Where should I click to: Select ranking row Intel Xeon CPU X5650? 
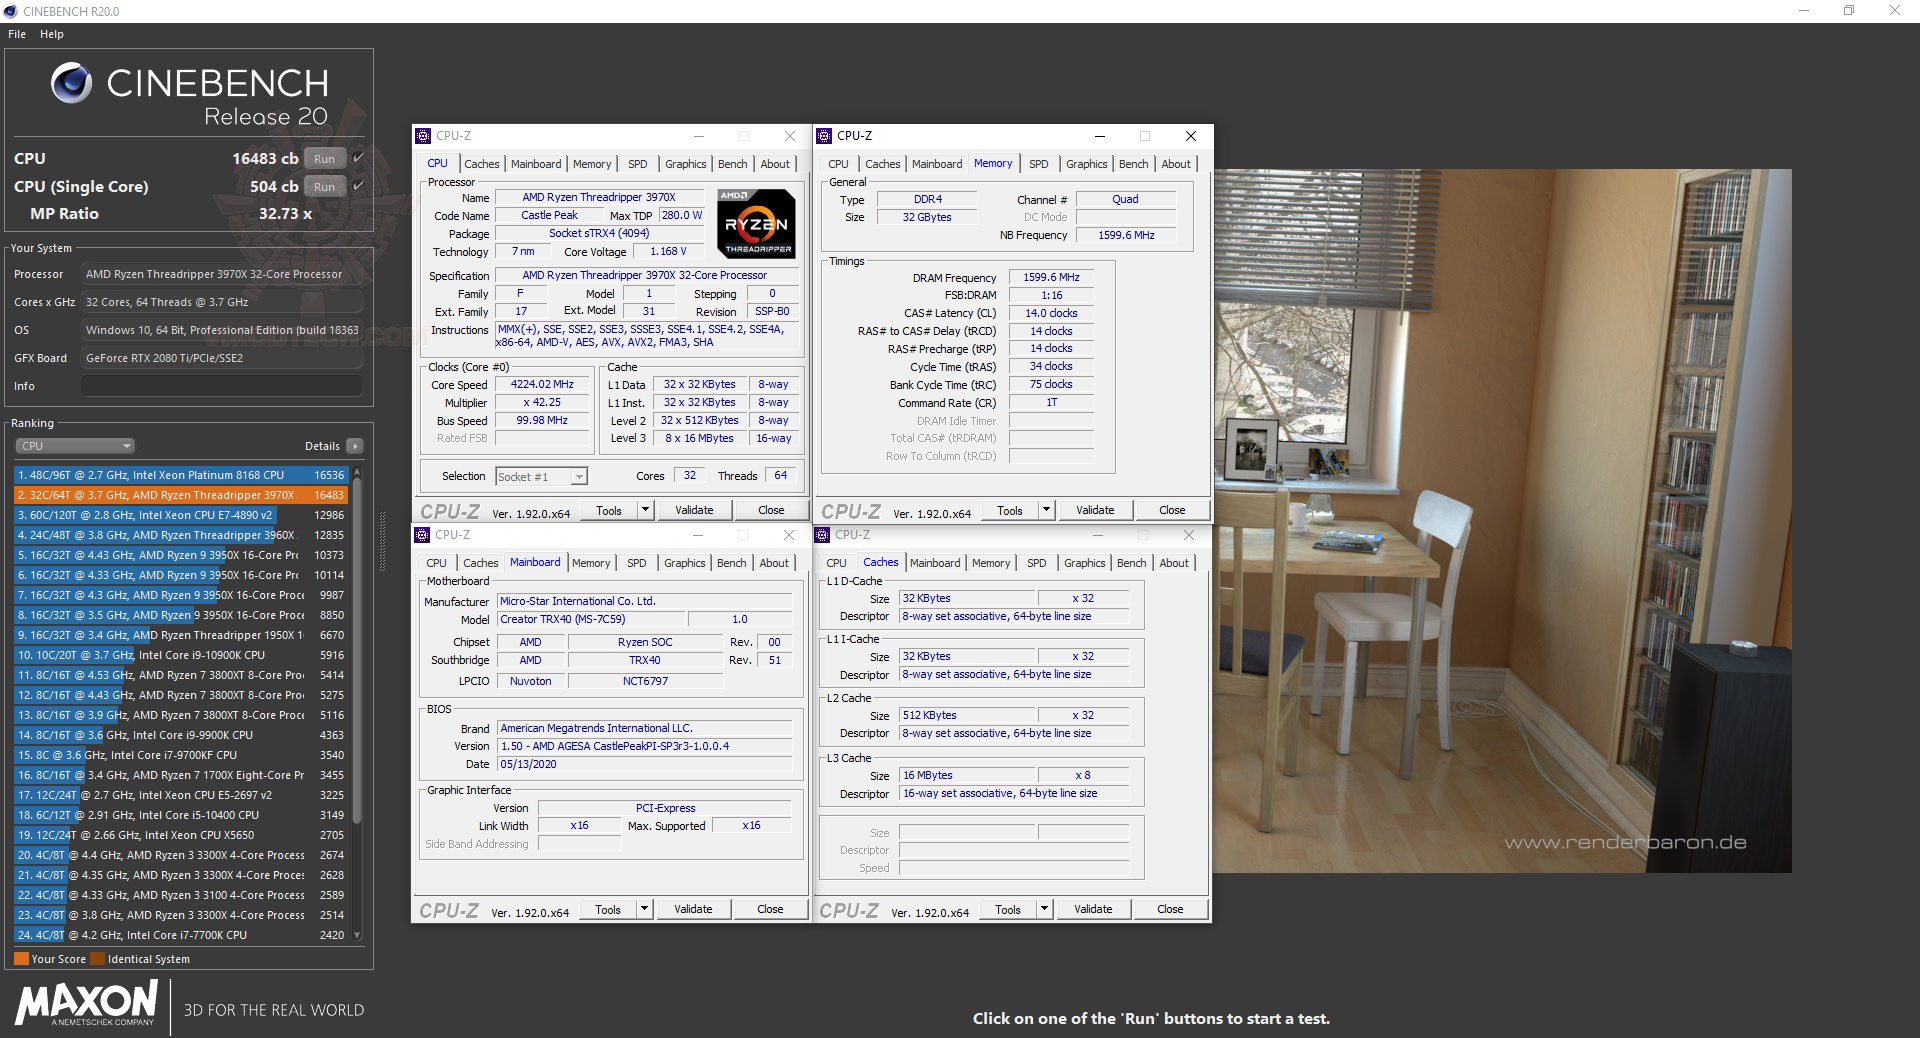pos(181,835)
